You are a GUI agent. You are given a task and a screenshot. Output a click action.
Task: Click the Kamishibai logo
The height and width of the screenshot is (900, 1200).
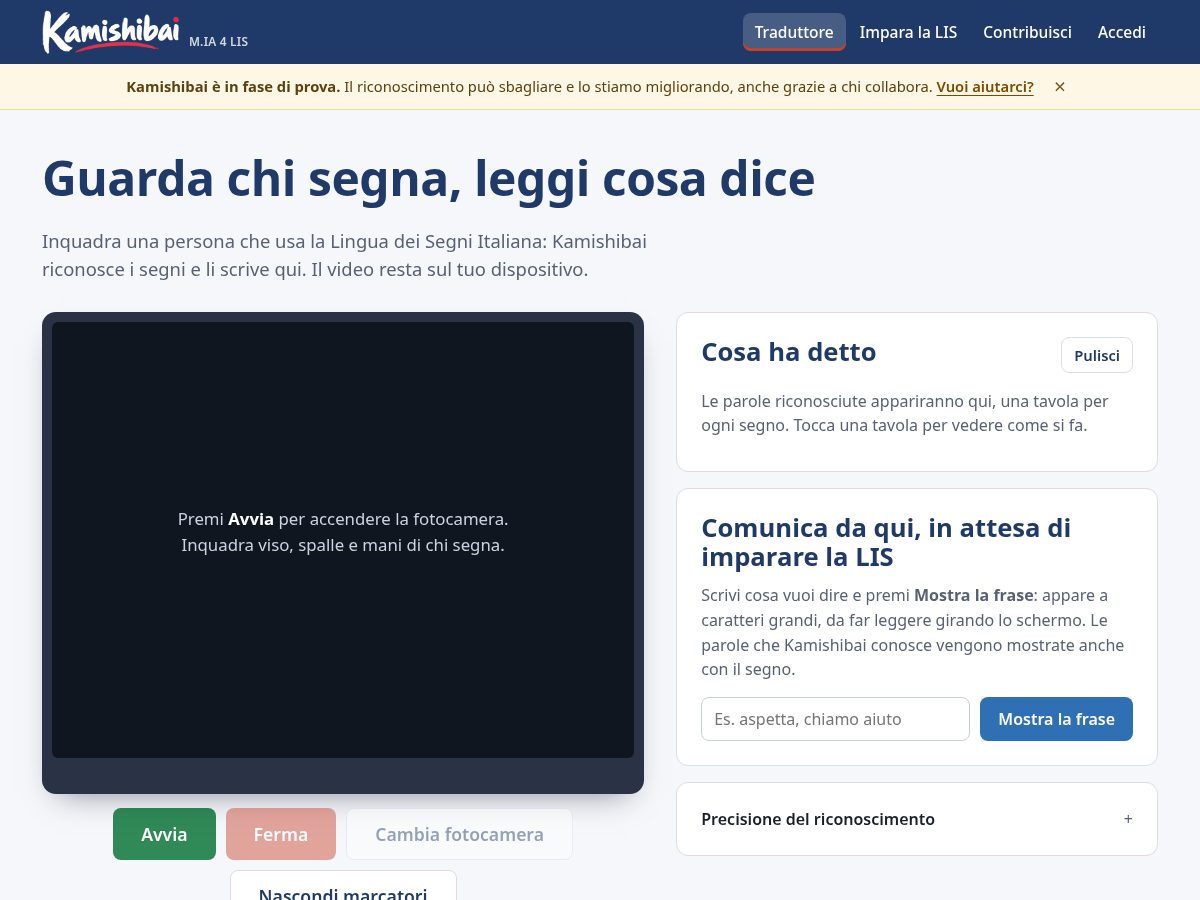click(x=111, y=32)
